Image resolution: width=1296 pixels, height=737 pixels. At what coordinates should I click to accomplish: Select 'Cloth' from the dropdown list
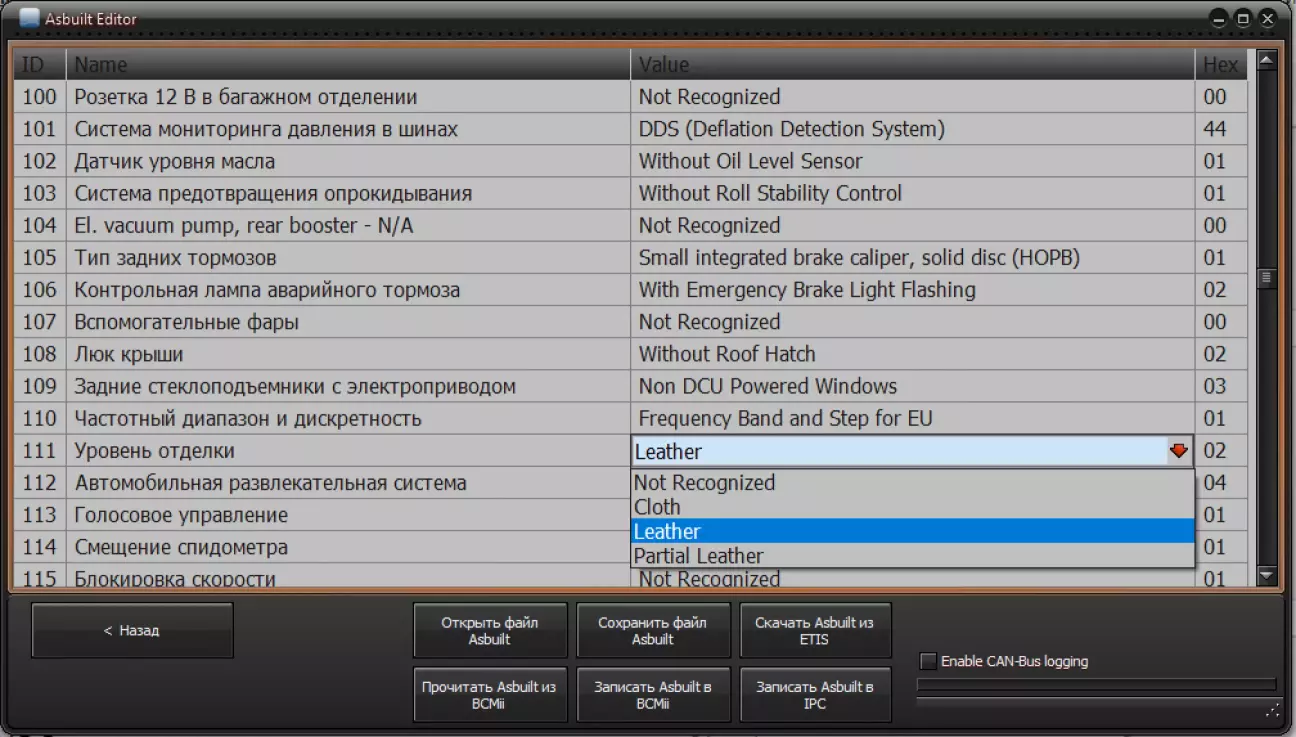(x=657, y=507)
